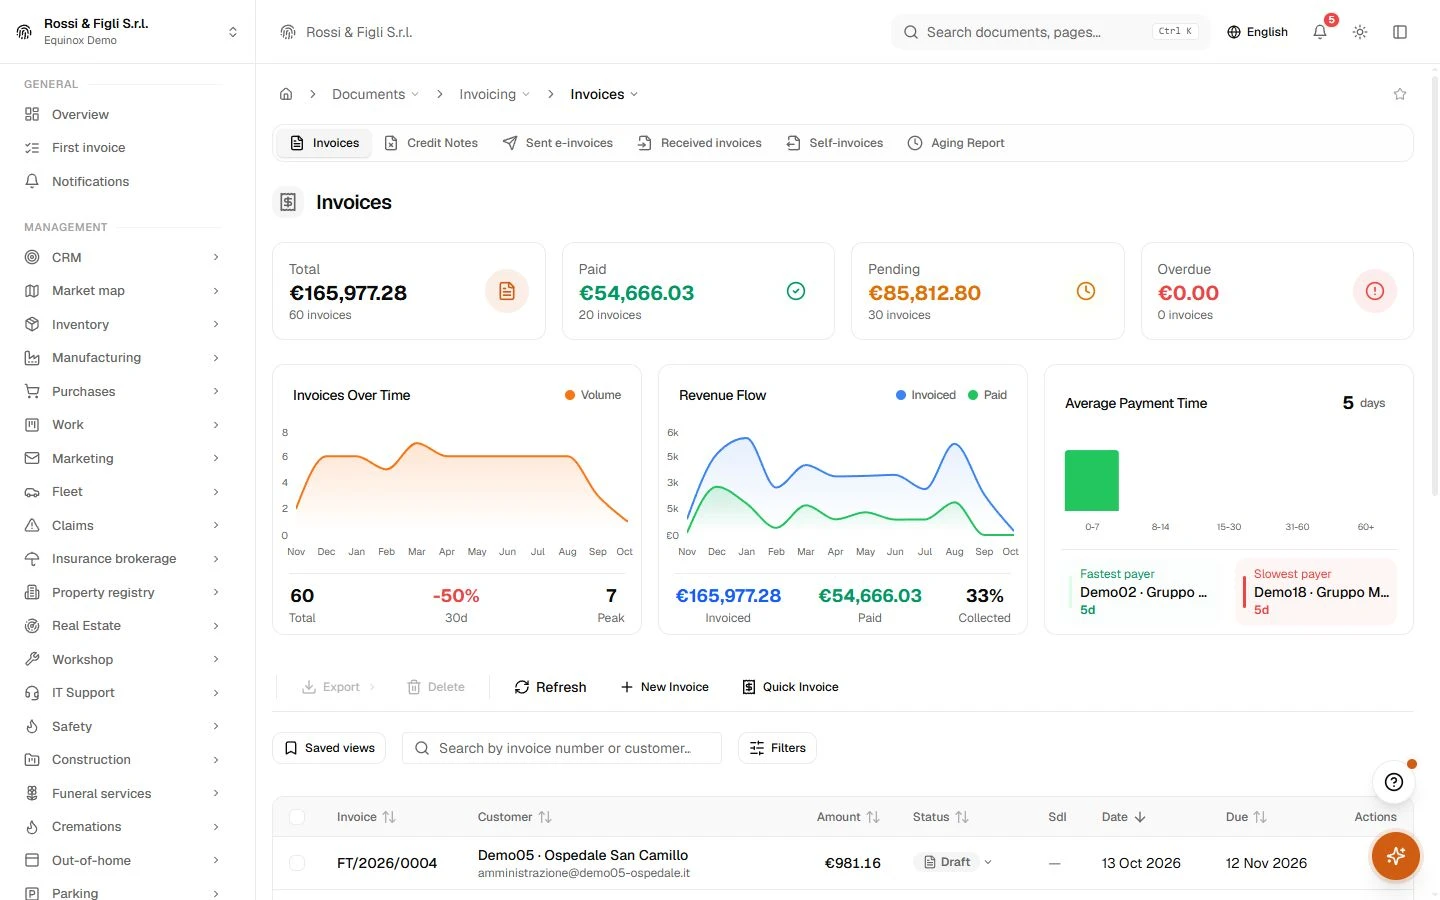Open the Received invoices tab
This screenshot has height=900, width=1440.
pyautogui.click(x=700, y=143)
